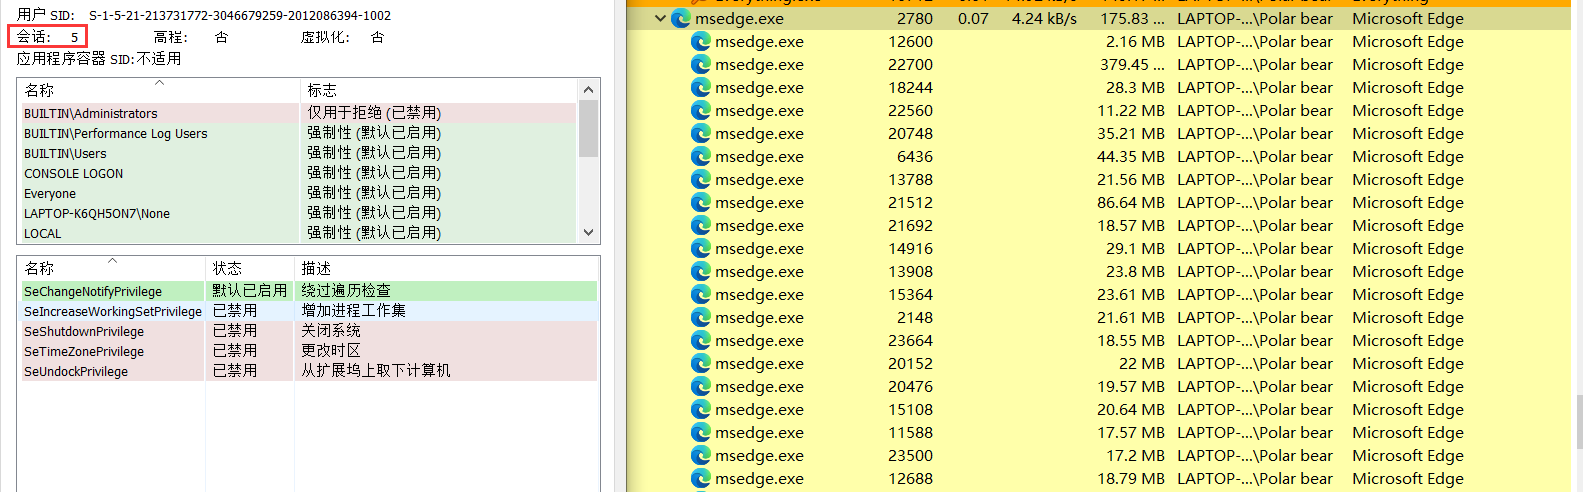Click Edge icon of msedge.exe PID 15108
This screenshot has height=492, width=1583.
[x=701, y=409]
